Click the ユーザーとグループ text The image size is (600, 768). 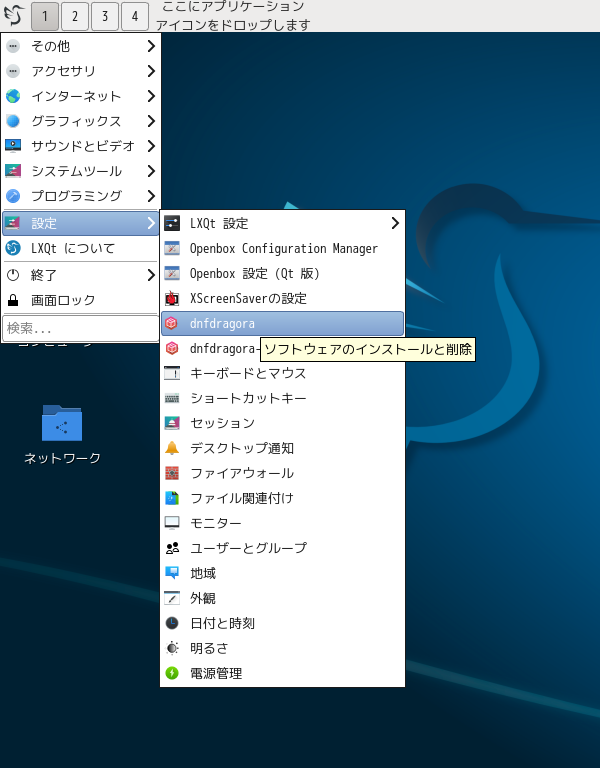click(x=249, y=548)
